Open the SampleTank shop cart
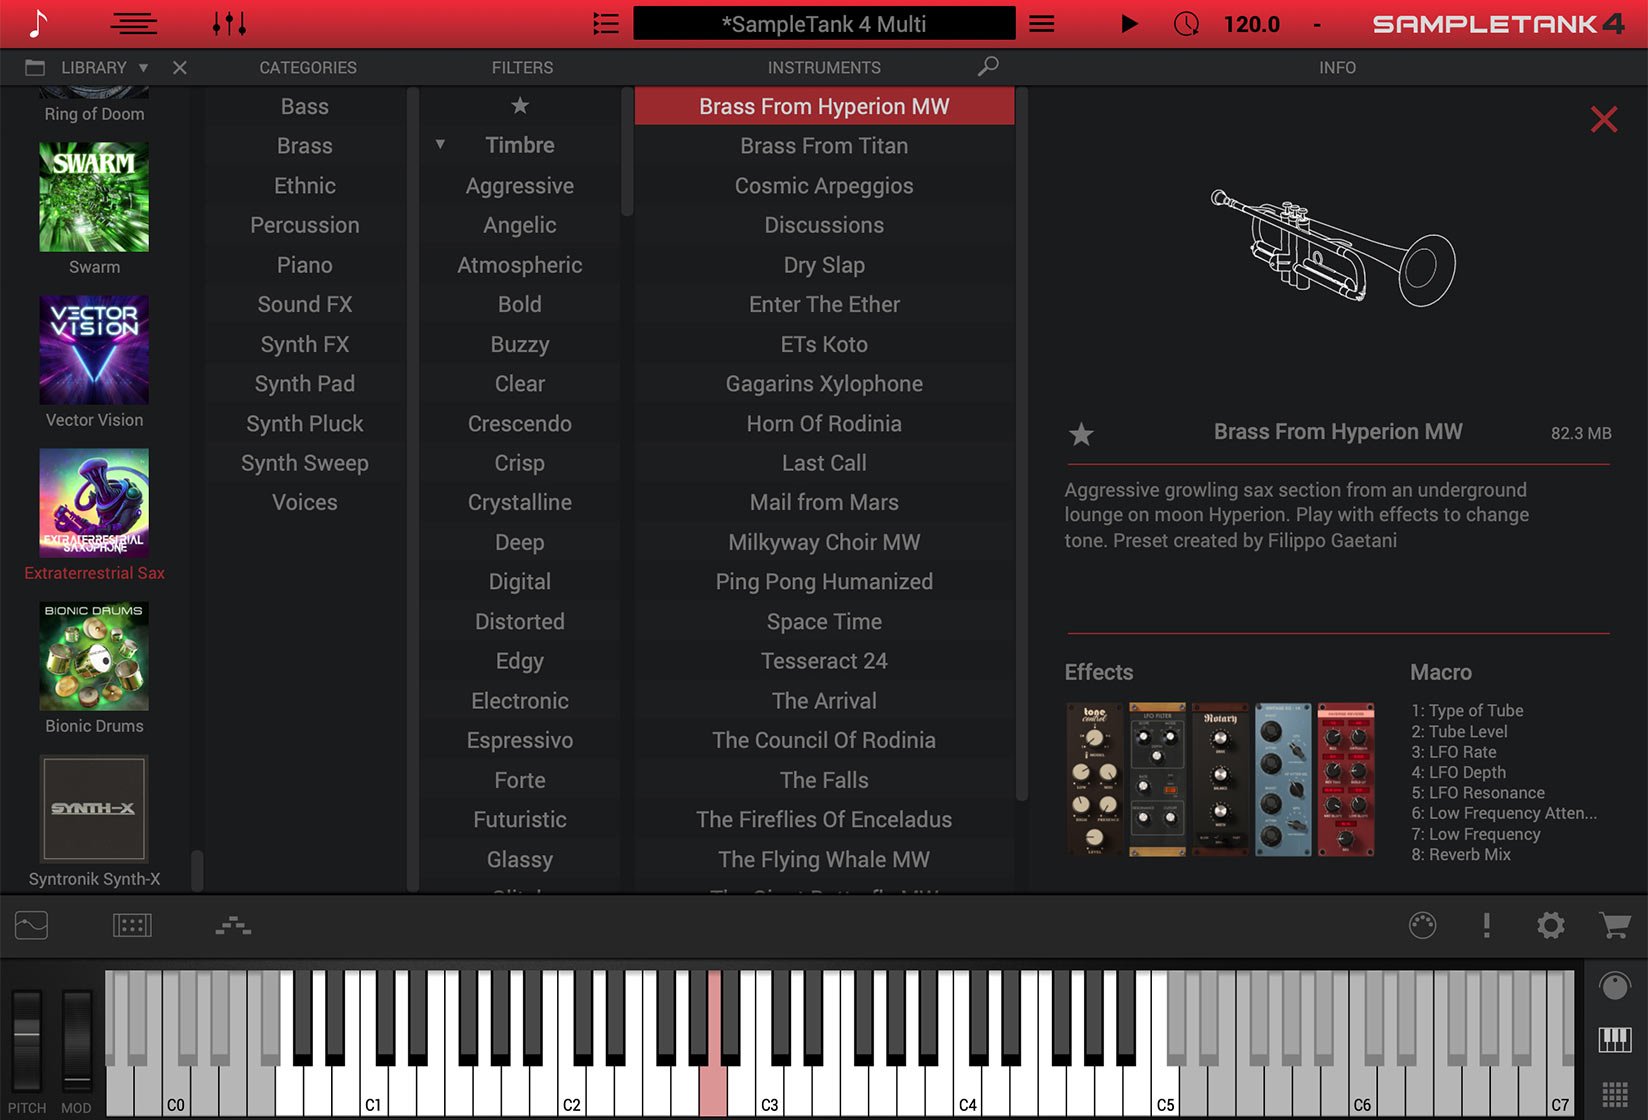1648x1120 pixels. click(x=1616, y=927)
